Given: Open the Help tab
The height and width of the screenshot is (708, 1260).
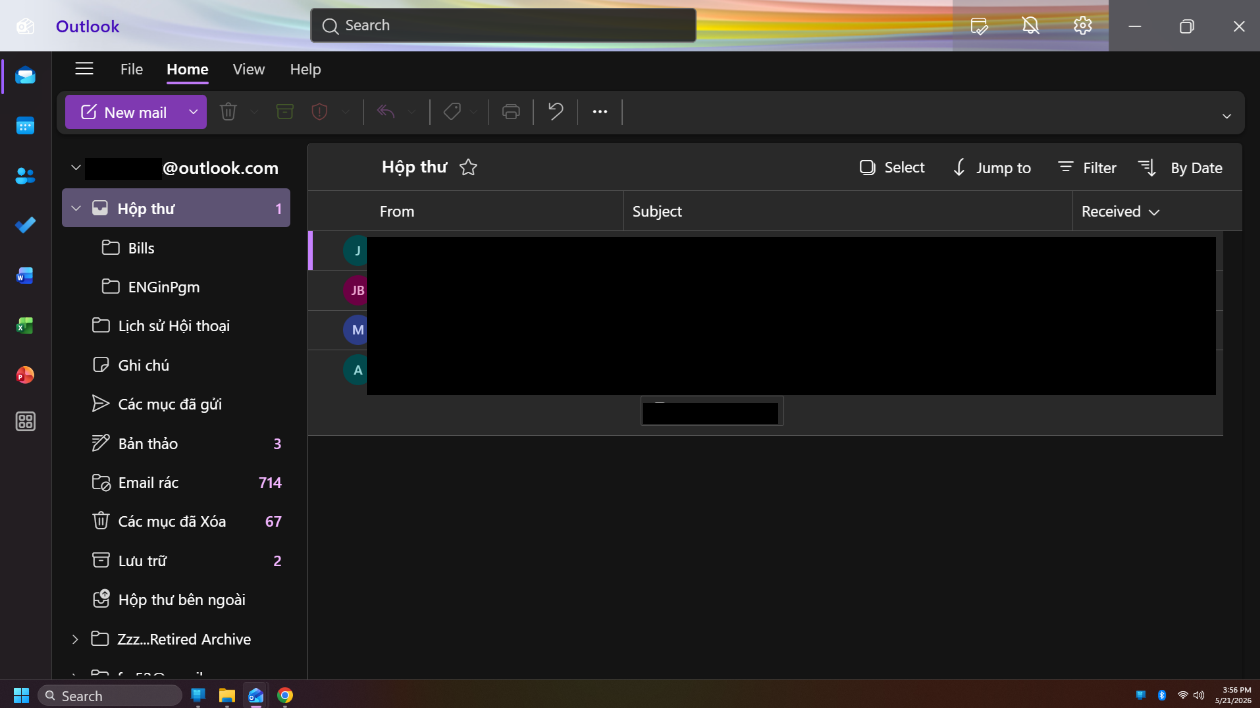Looking at the screenshot, I should point(305,69).
